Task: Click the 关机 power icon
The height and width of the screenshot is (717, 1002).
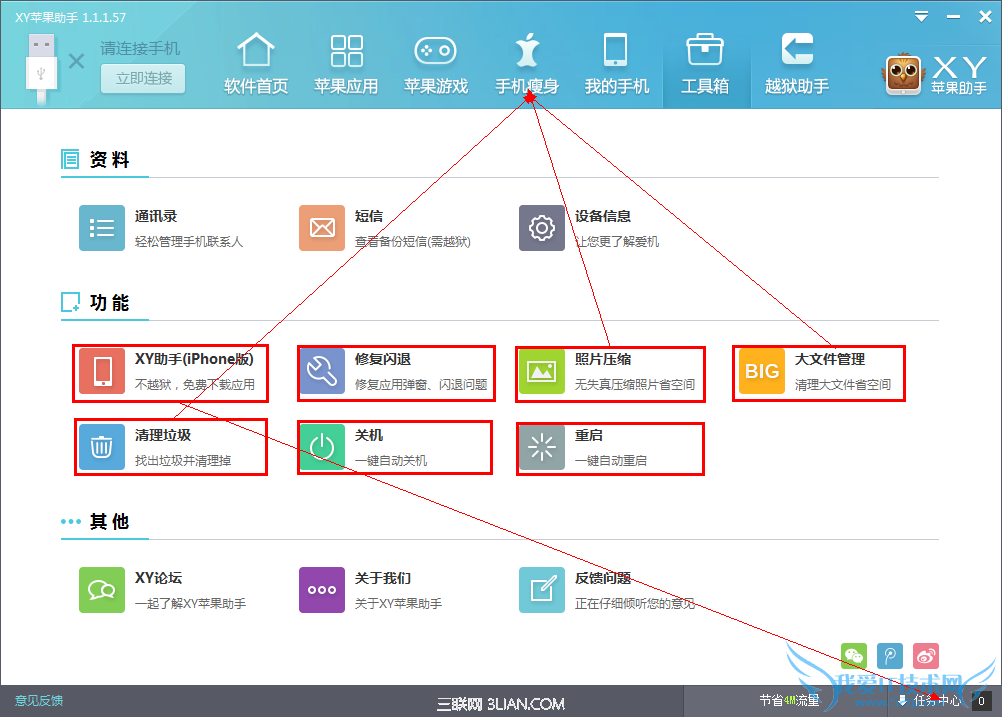Action: pyautogui.click(x=321, y=447)
